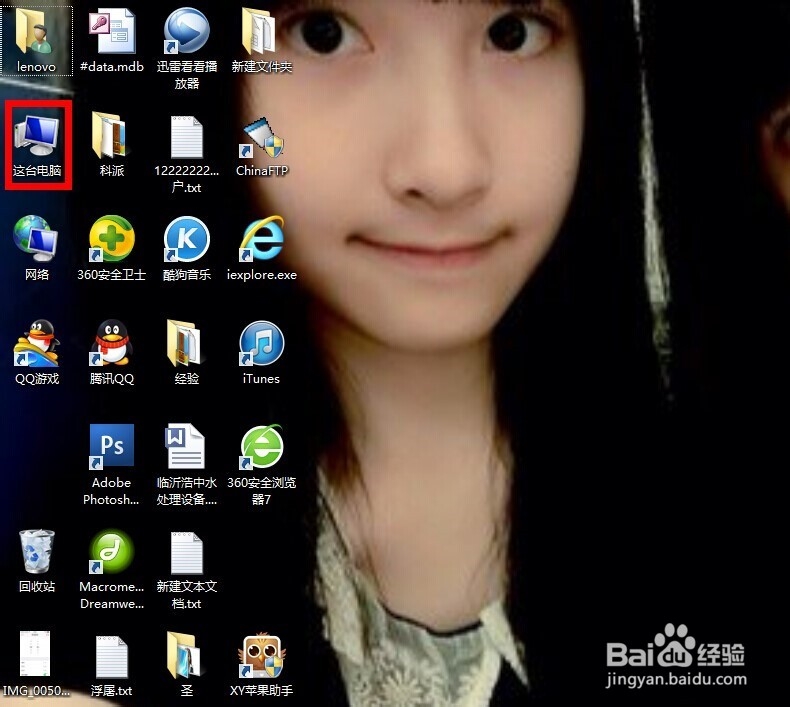Image resolution: width=790 pixels, height=707 pixels.
Task: Click the 酷狗音乐 music player icon
Action: pos(186,239)
